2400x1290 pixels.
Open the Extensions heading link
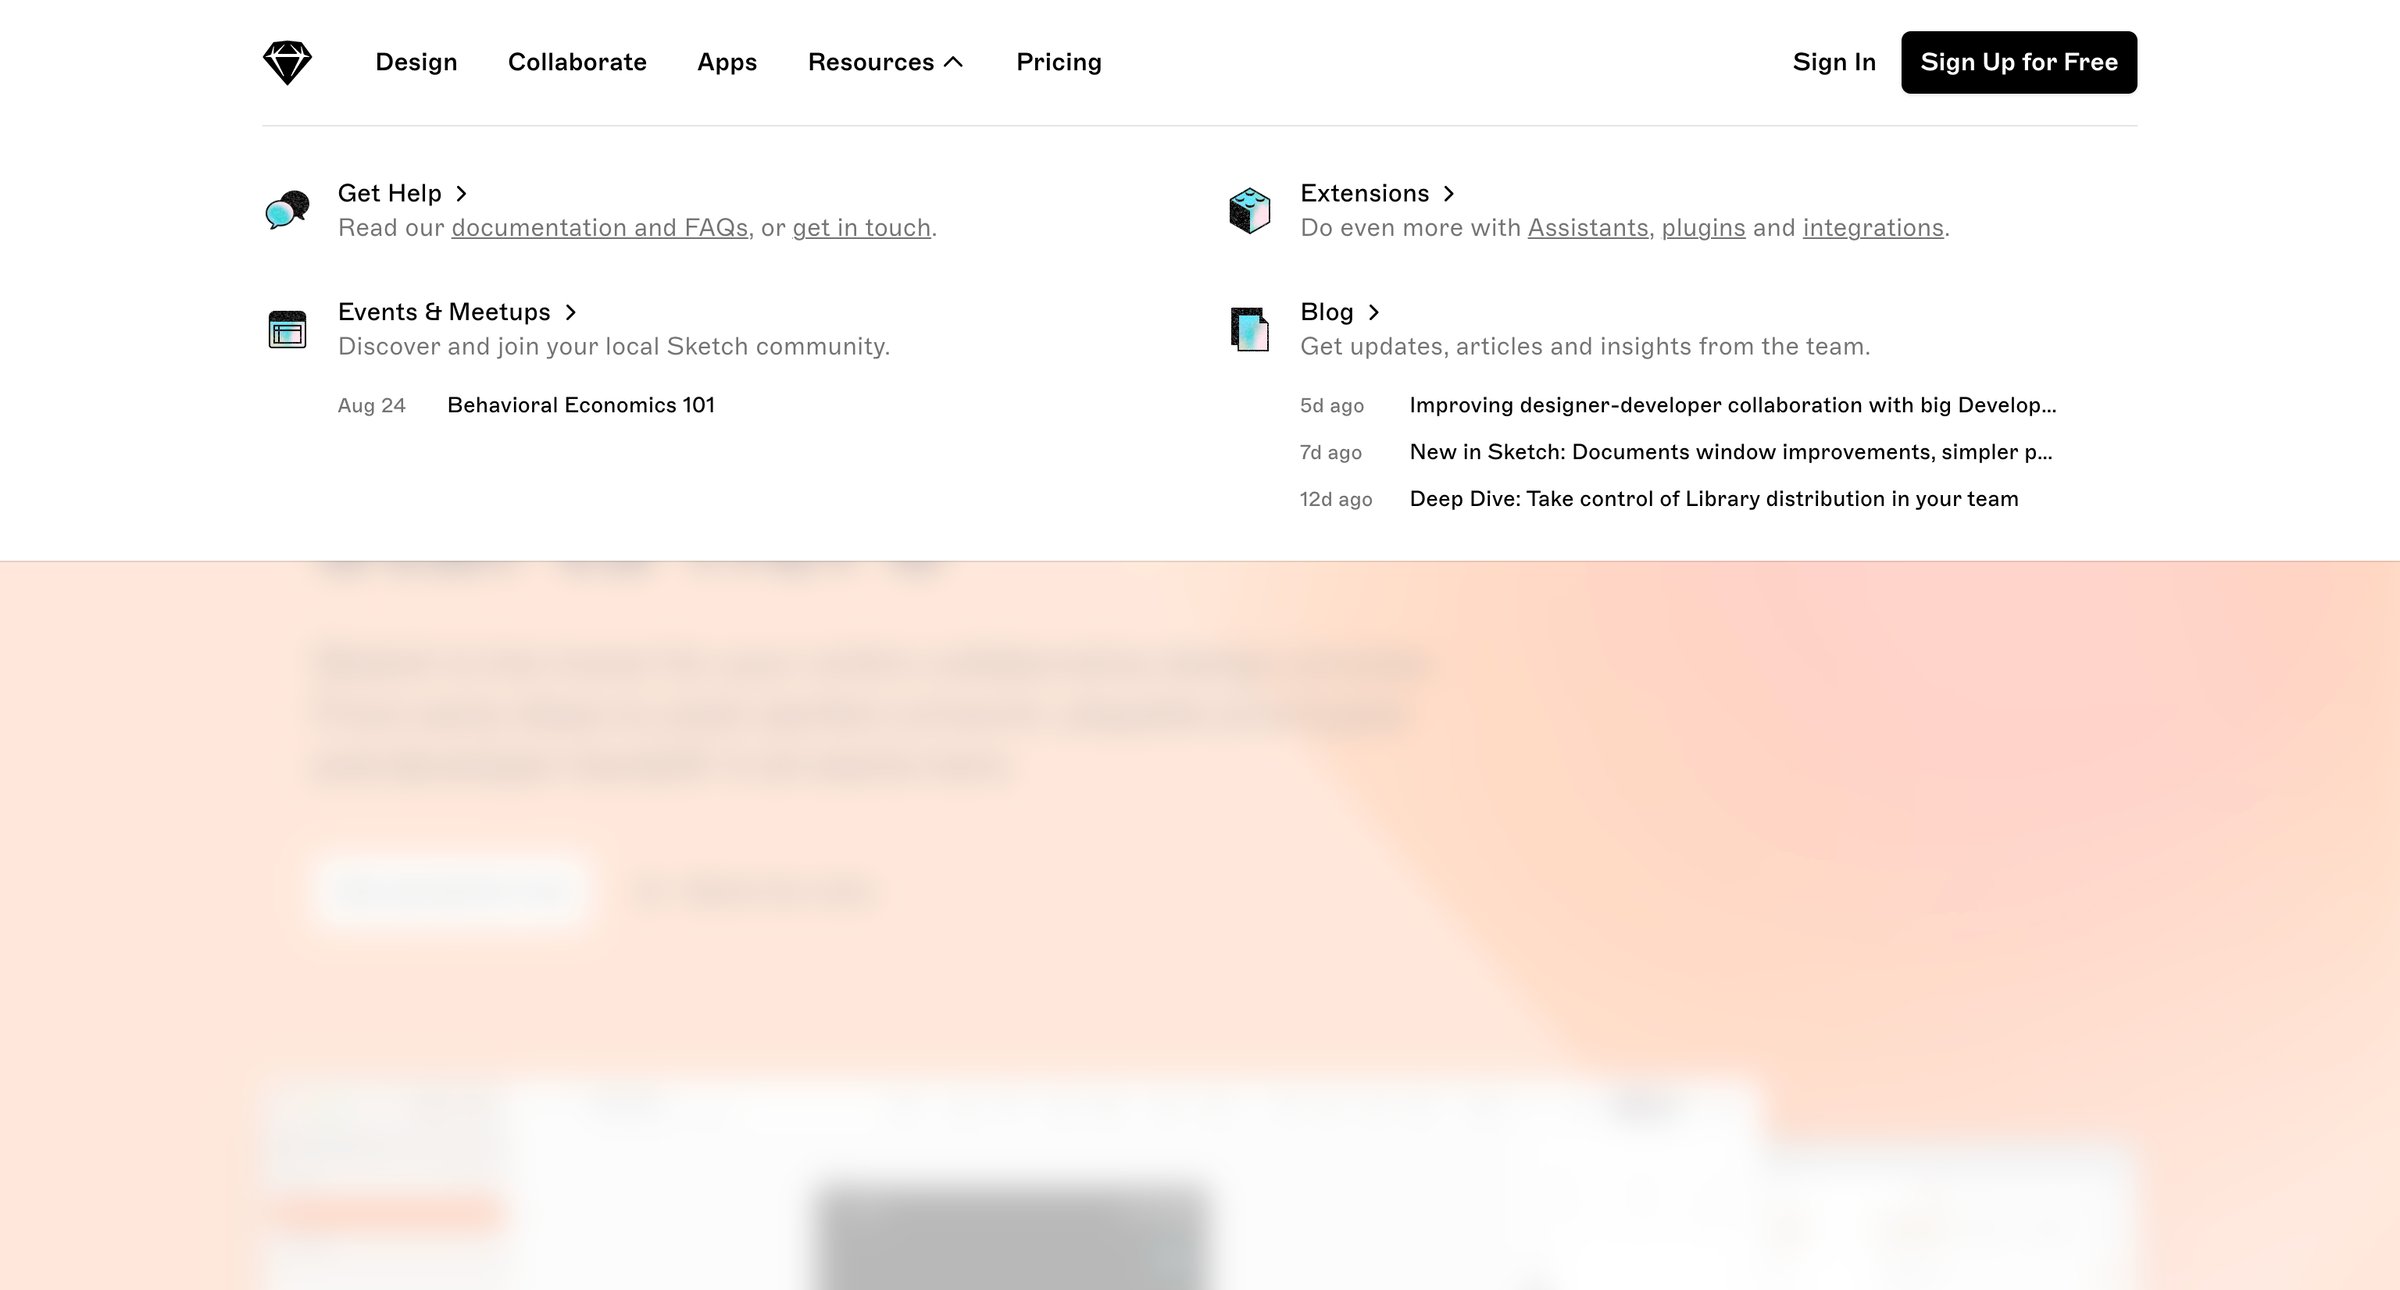pos(1377,193)
